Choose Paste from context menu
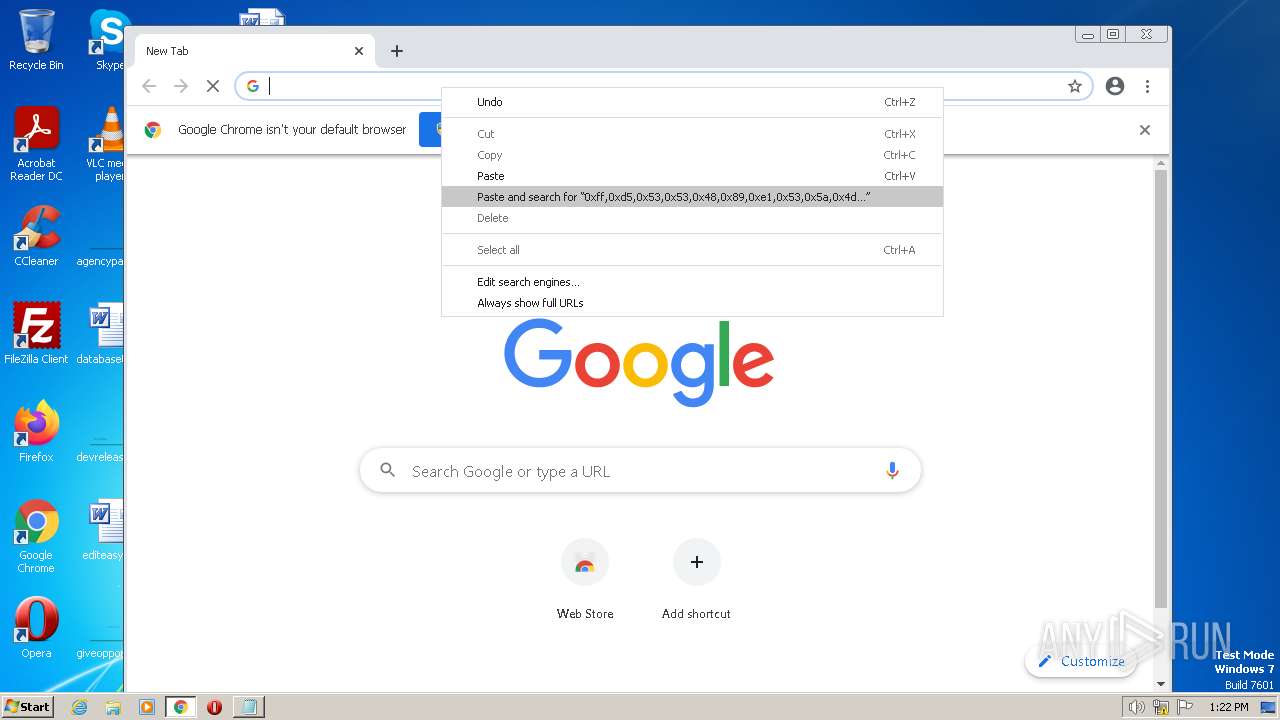 (692, 176)
